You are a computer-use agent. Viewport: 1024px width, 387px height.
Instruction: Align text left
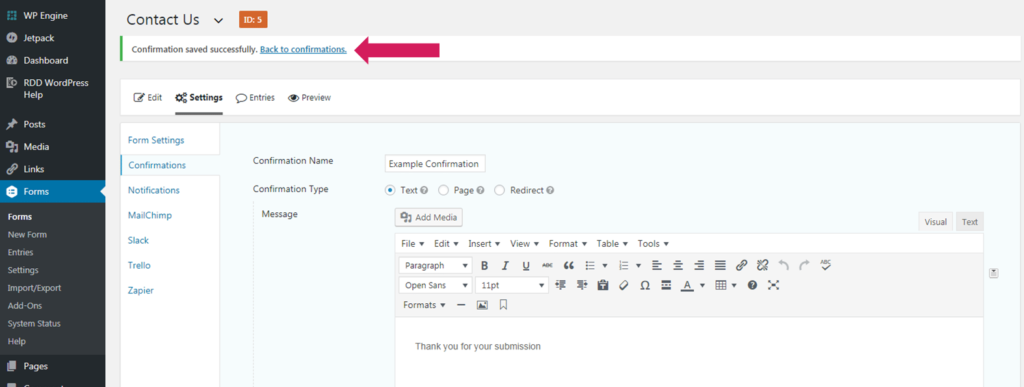tap(657, 266)
